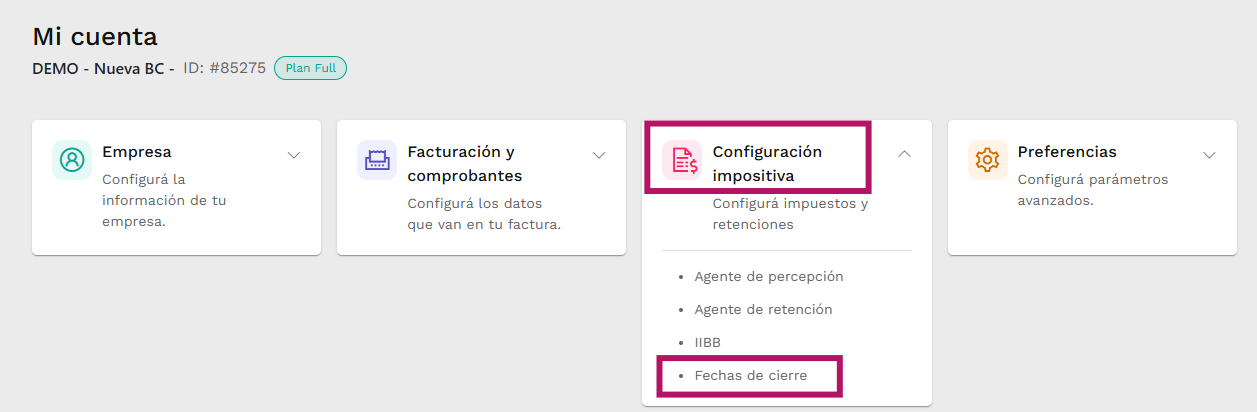
Task: Select the IIBB option
Action: coord(707,342)
